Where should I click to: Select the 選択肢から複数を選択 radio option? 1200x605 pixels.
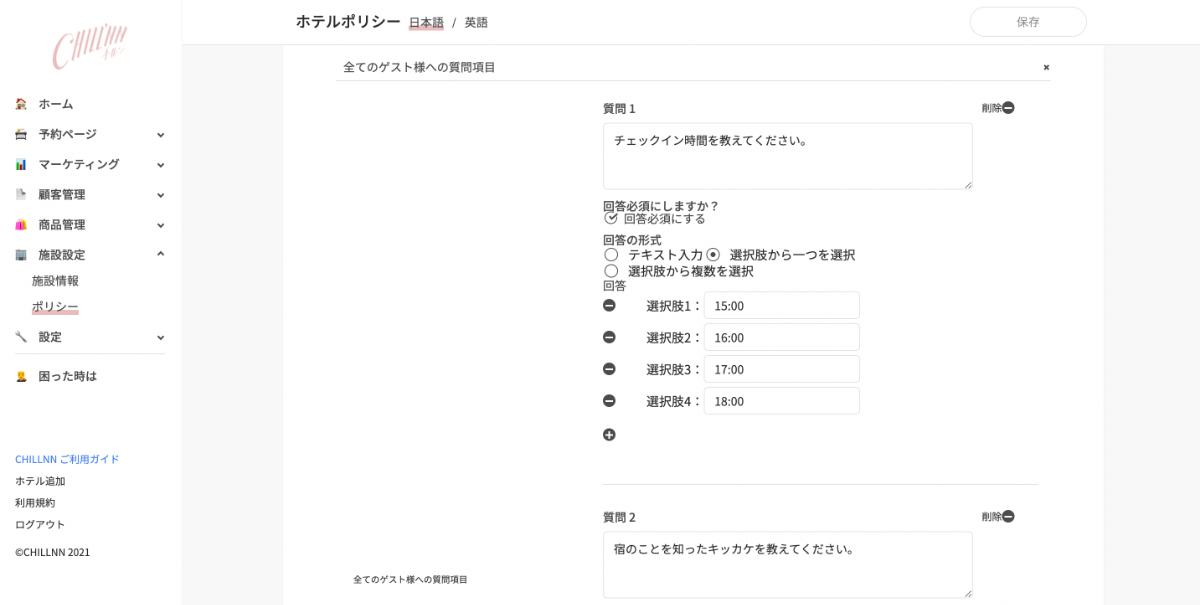(x=611, y=271)
